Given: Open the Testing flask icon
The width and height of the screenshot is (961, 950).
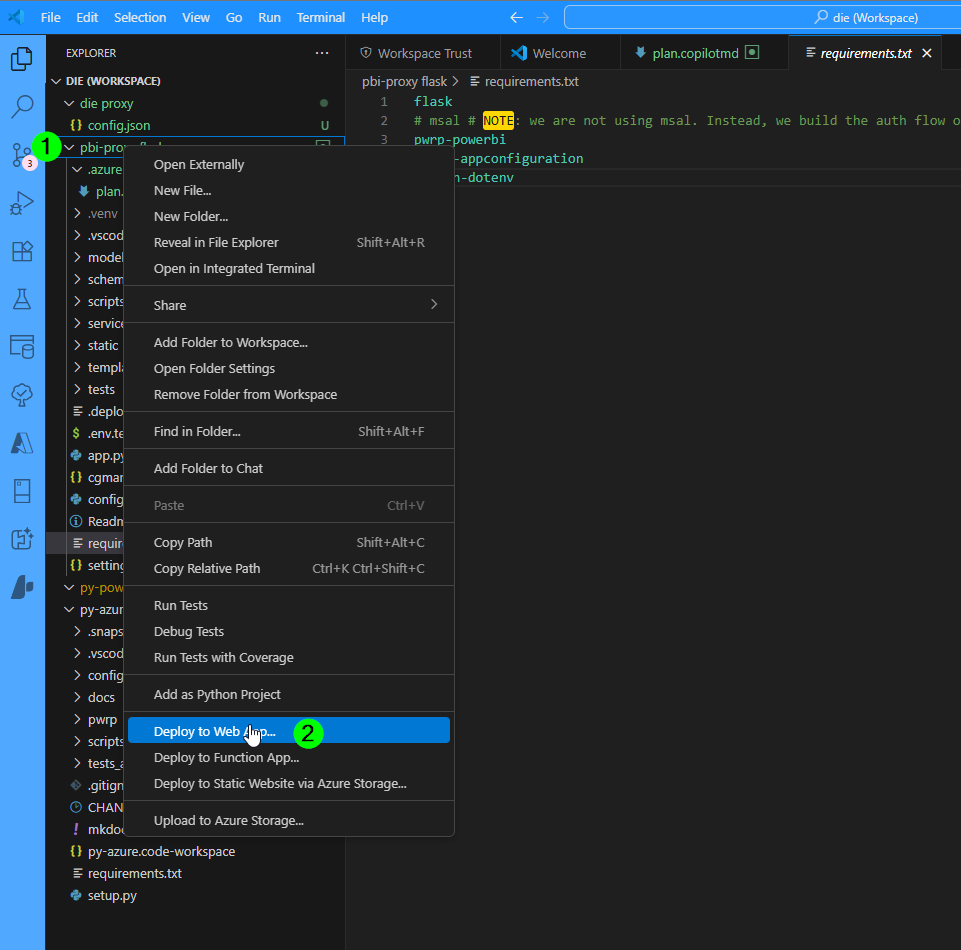Looking at the screenshot, I should click(22, 299).
